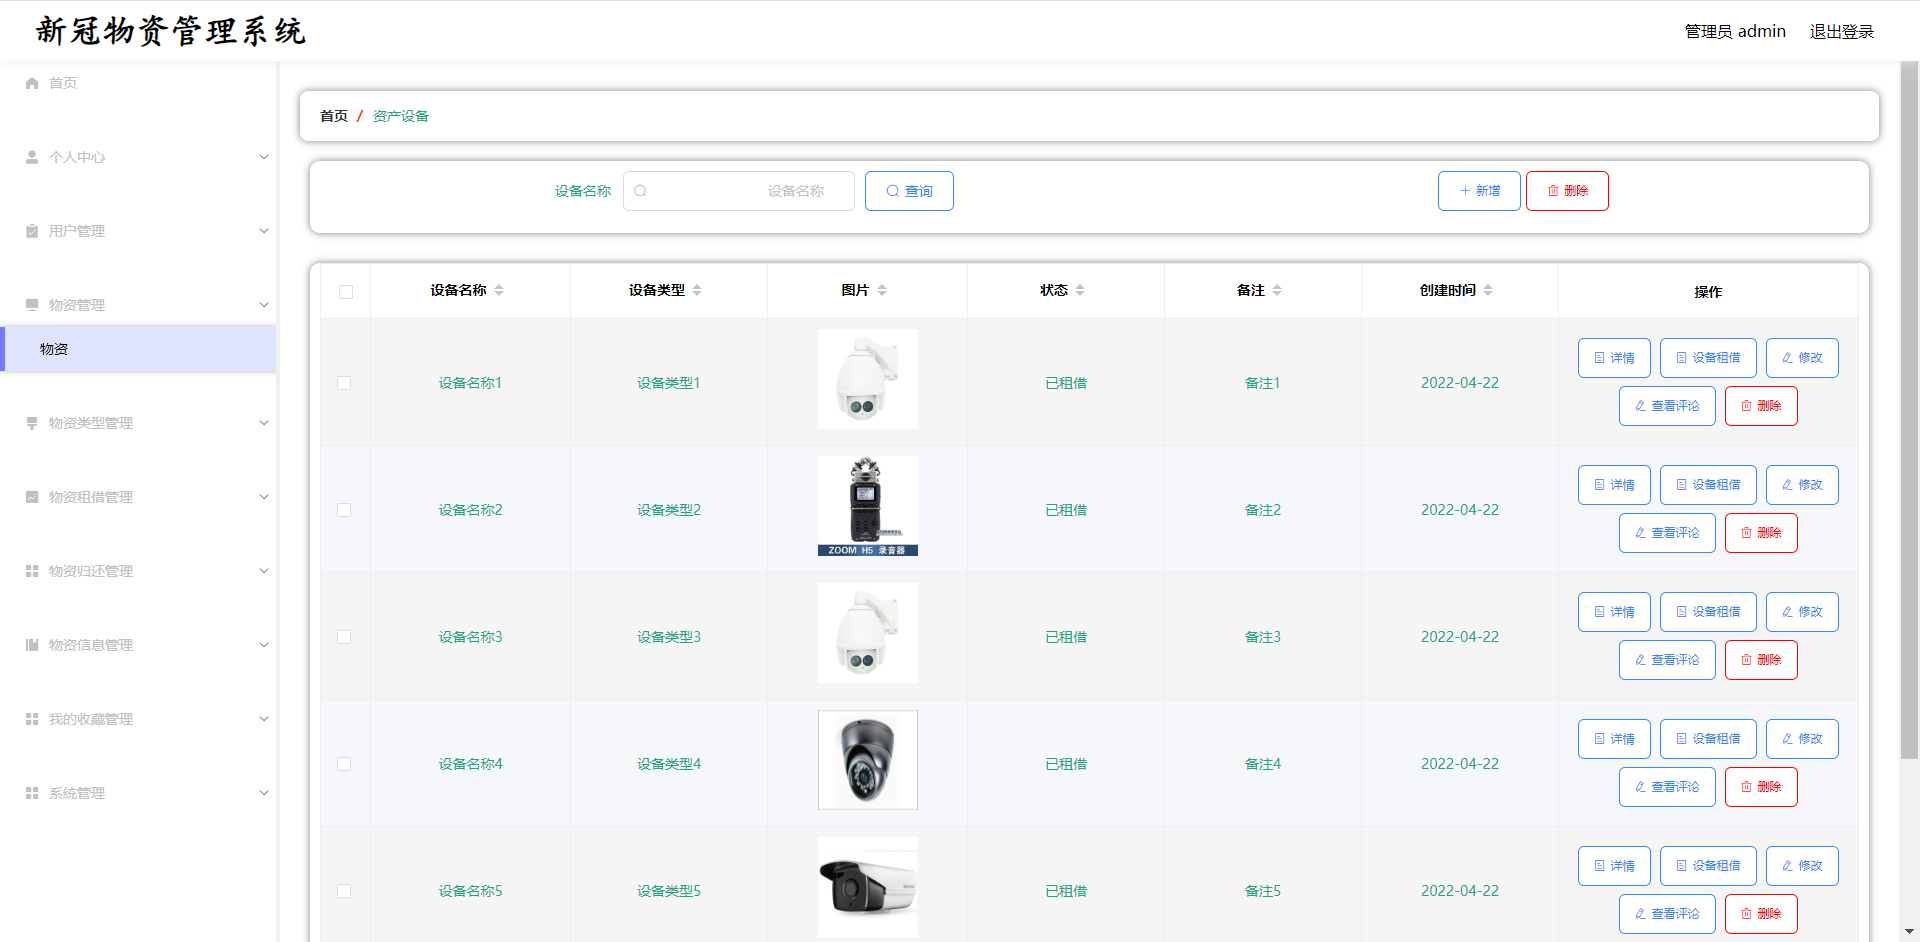Focus the 设备名称 search input field

pos(740,191)
